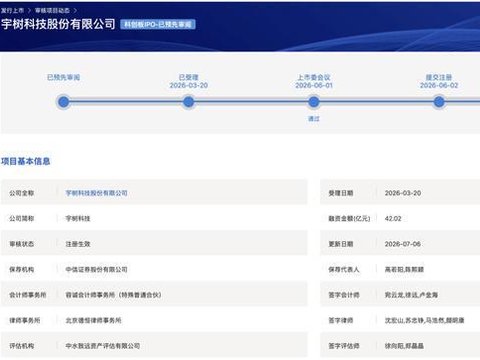Click the 评估机构 field label
This screenshot has width=480, height=360.
coord(22,346)
